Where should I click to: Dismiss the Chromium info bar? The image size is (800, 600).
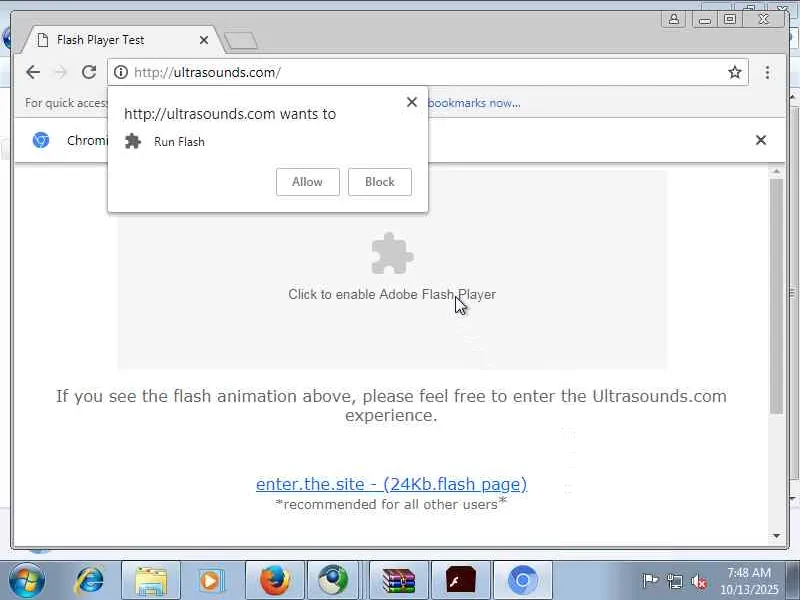[x=760, y=140]
